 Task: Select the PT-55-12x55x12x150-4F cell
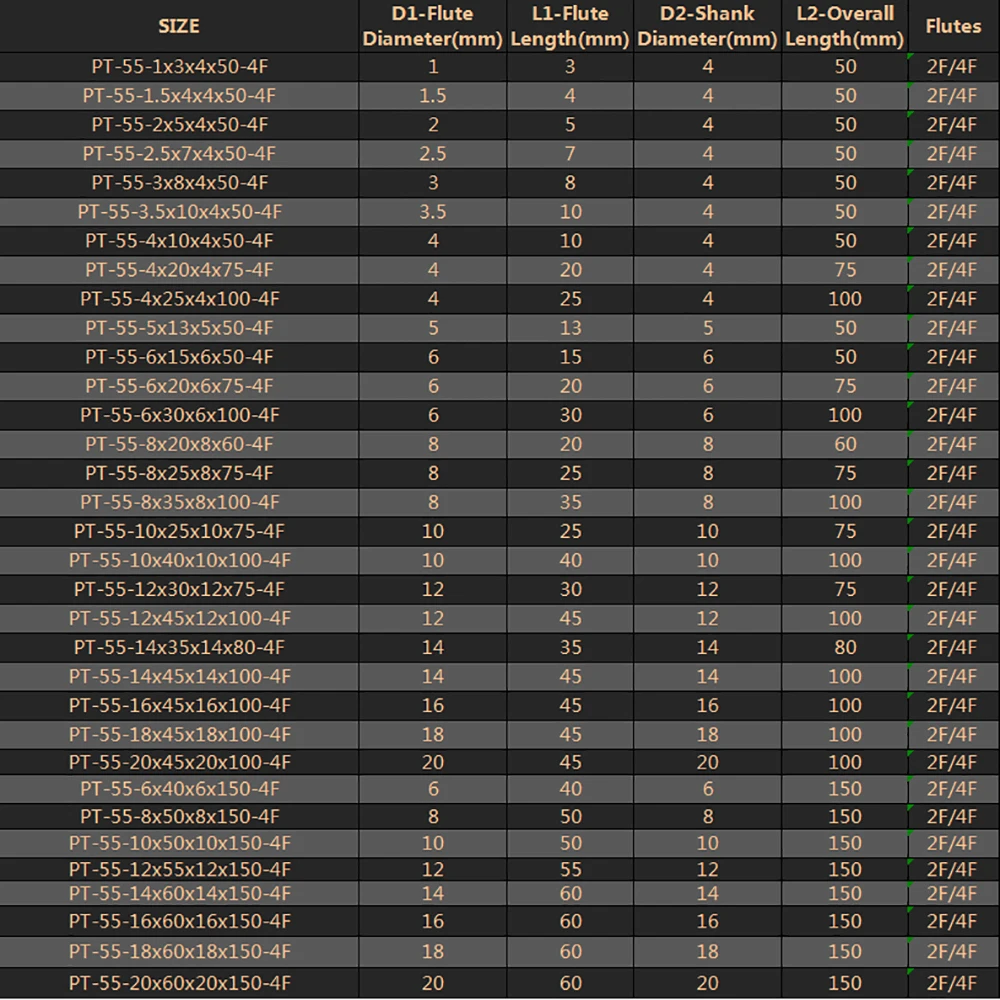click(x=179, y=869)
